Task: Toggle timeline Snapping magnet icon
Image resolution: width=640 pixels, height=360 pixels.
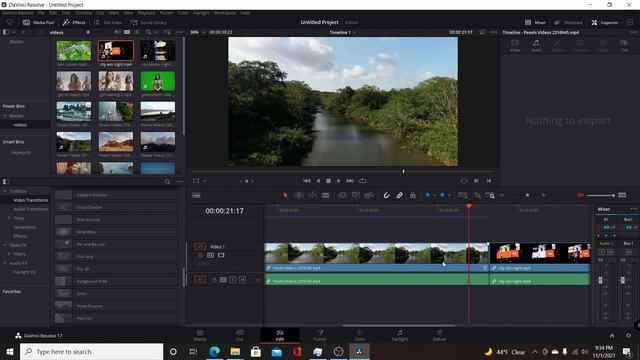Action: click(386, 196)
